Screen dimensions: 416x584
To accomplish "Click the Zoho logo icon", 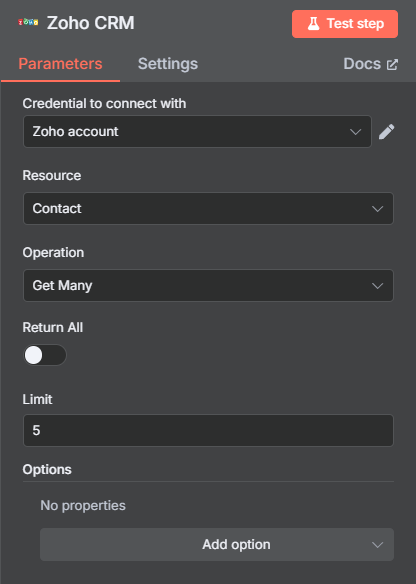I will [28, 23].
